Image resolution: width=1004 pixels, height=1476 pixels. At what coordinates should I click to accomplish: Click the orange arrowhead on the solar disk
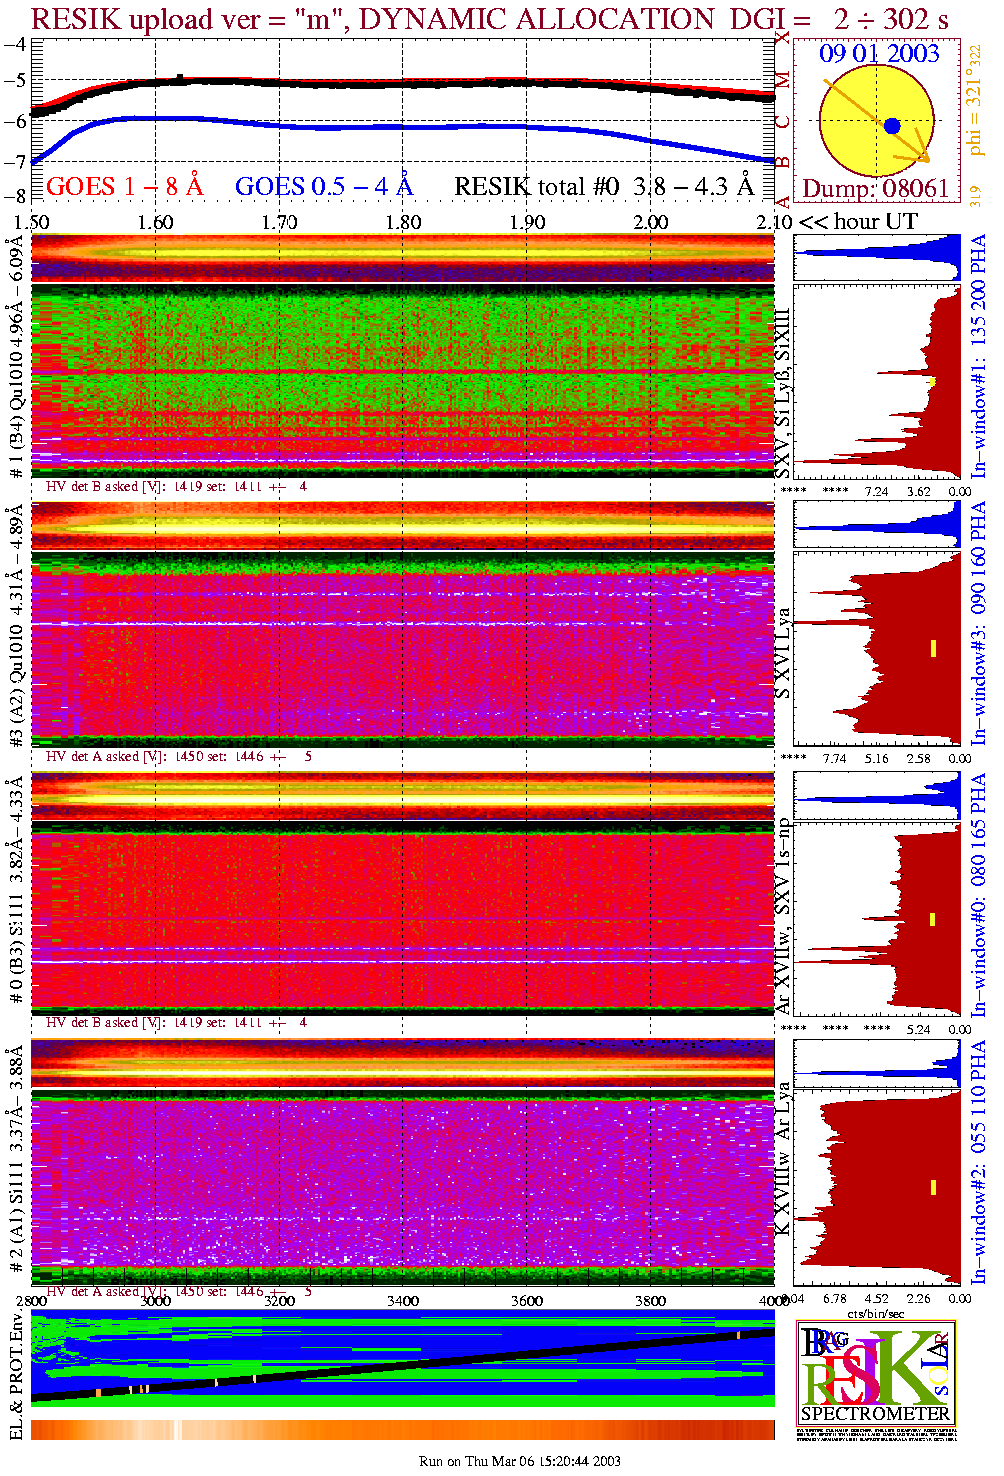[x=923, y=156]
